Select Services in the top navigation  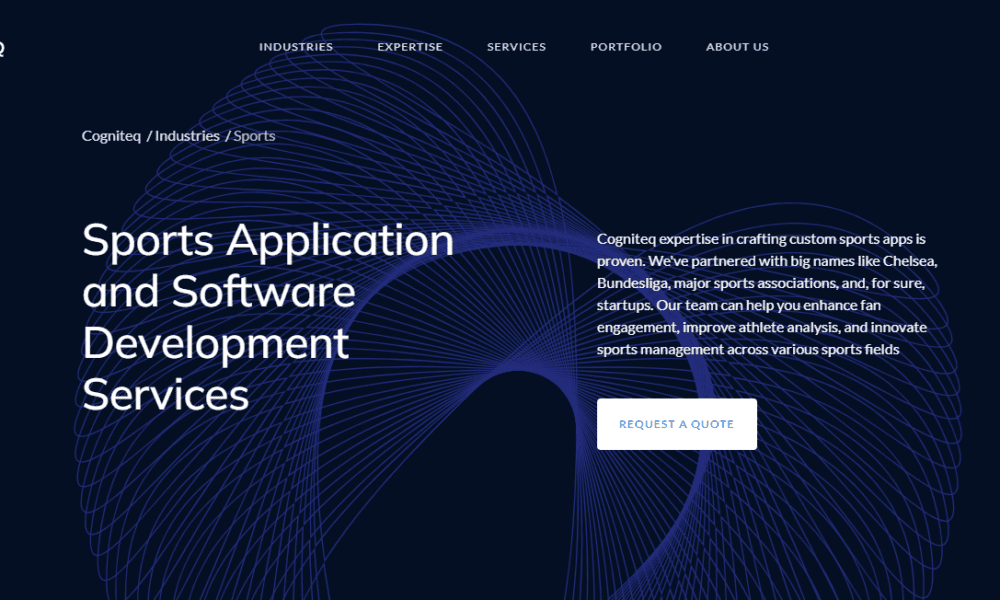pyautogui.click(x=516, y=47)
